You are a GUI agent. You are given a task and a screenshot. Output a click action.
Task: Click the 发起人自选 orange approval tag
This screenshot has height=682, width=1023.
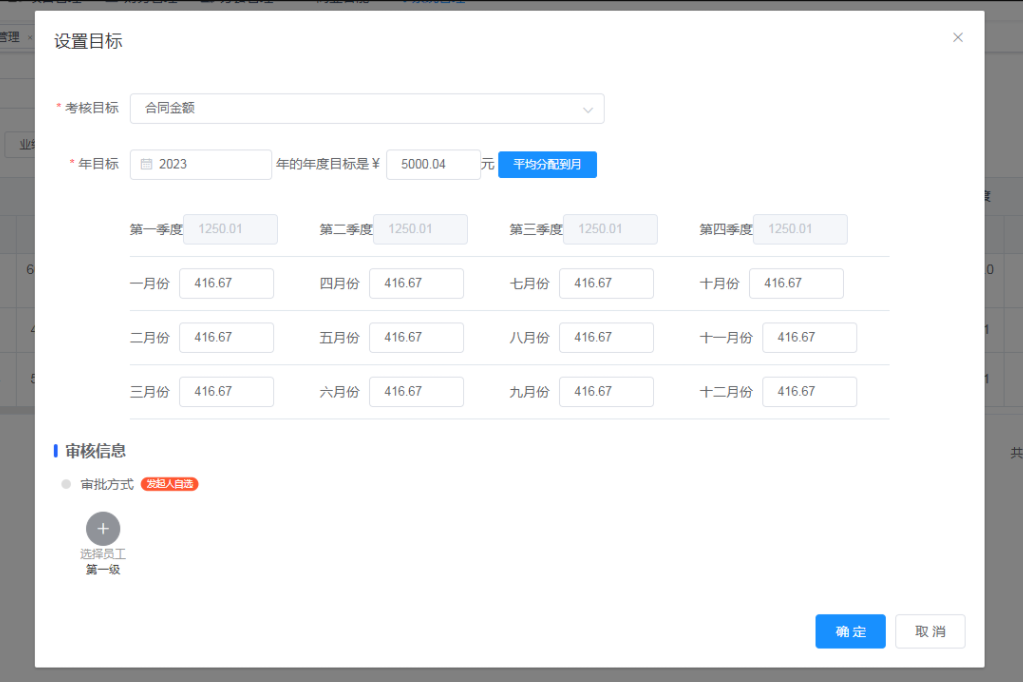click(x=169, y=484)
